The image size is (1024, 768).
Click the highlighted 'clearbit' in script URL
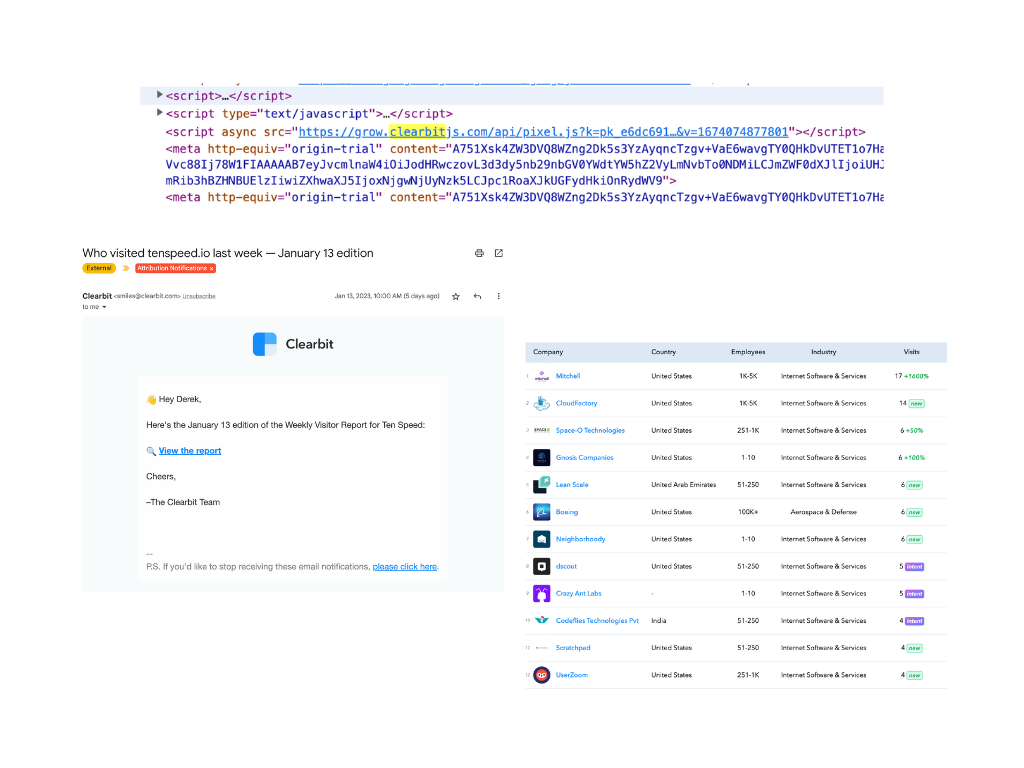(x=417, y=132)
